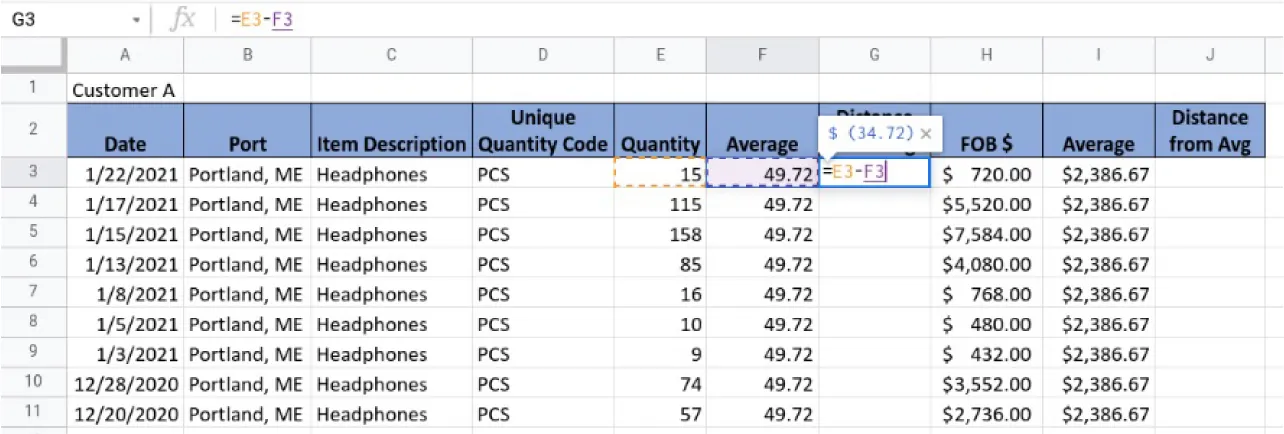This screenshot has width=1284, height=434.
Task: Select column A header
Action: tap(125, 55)
